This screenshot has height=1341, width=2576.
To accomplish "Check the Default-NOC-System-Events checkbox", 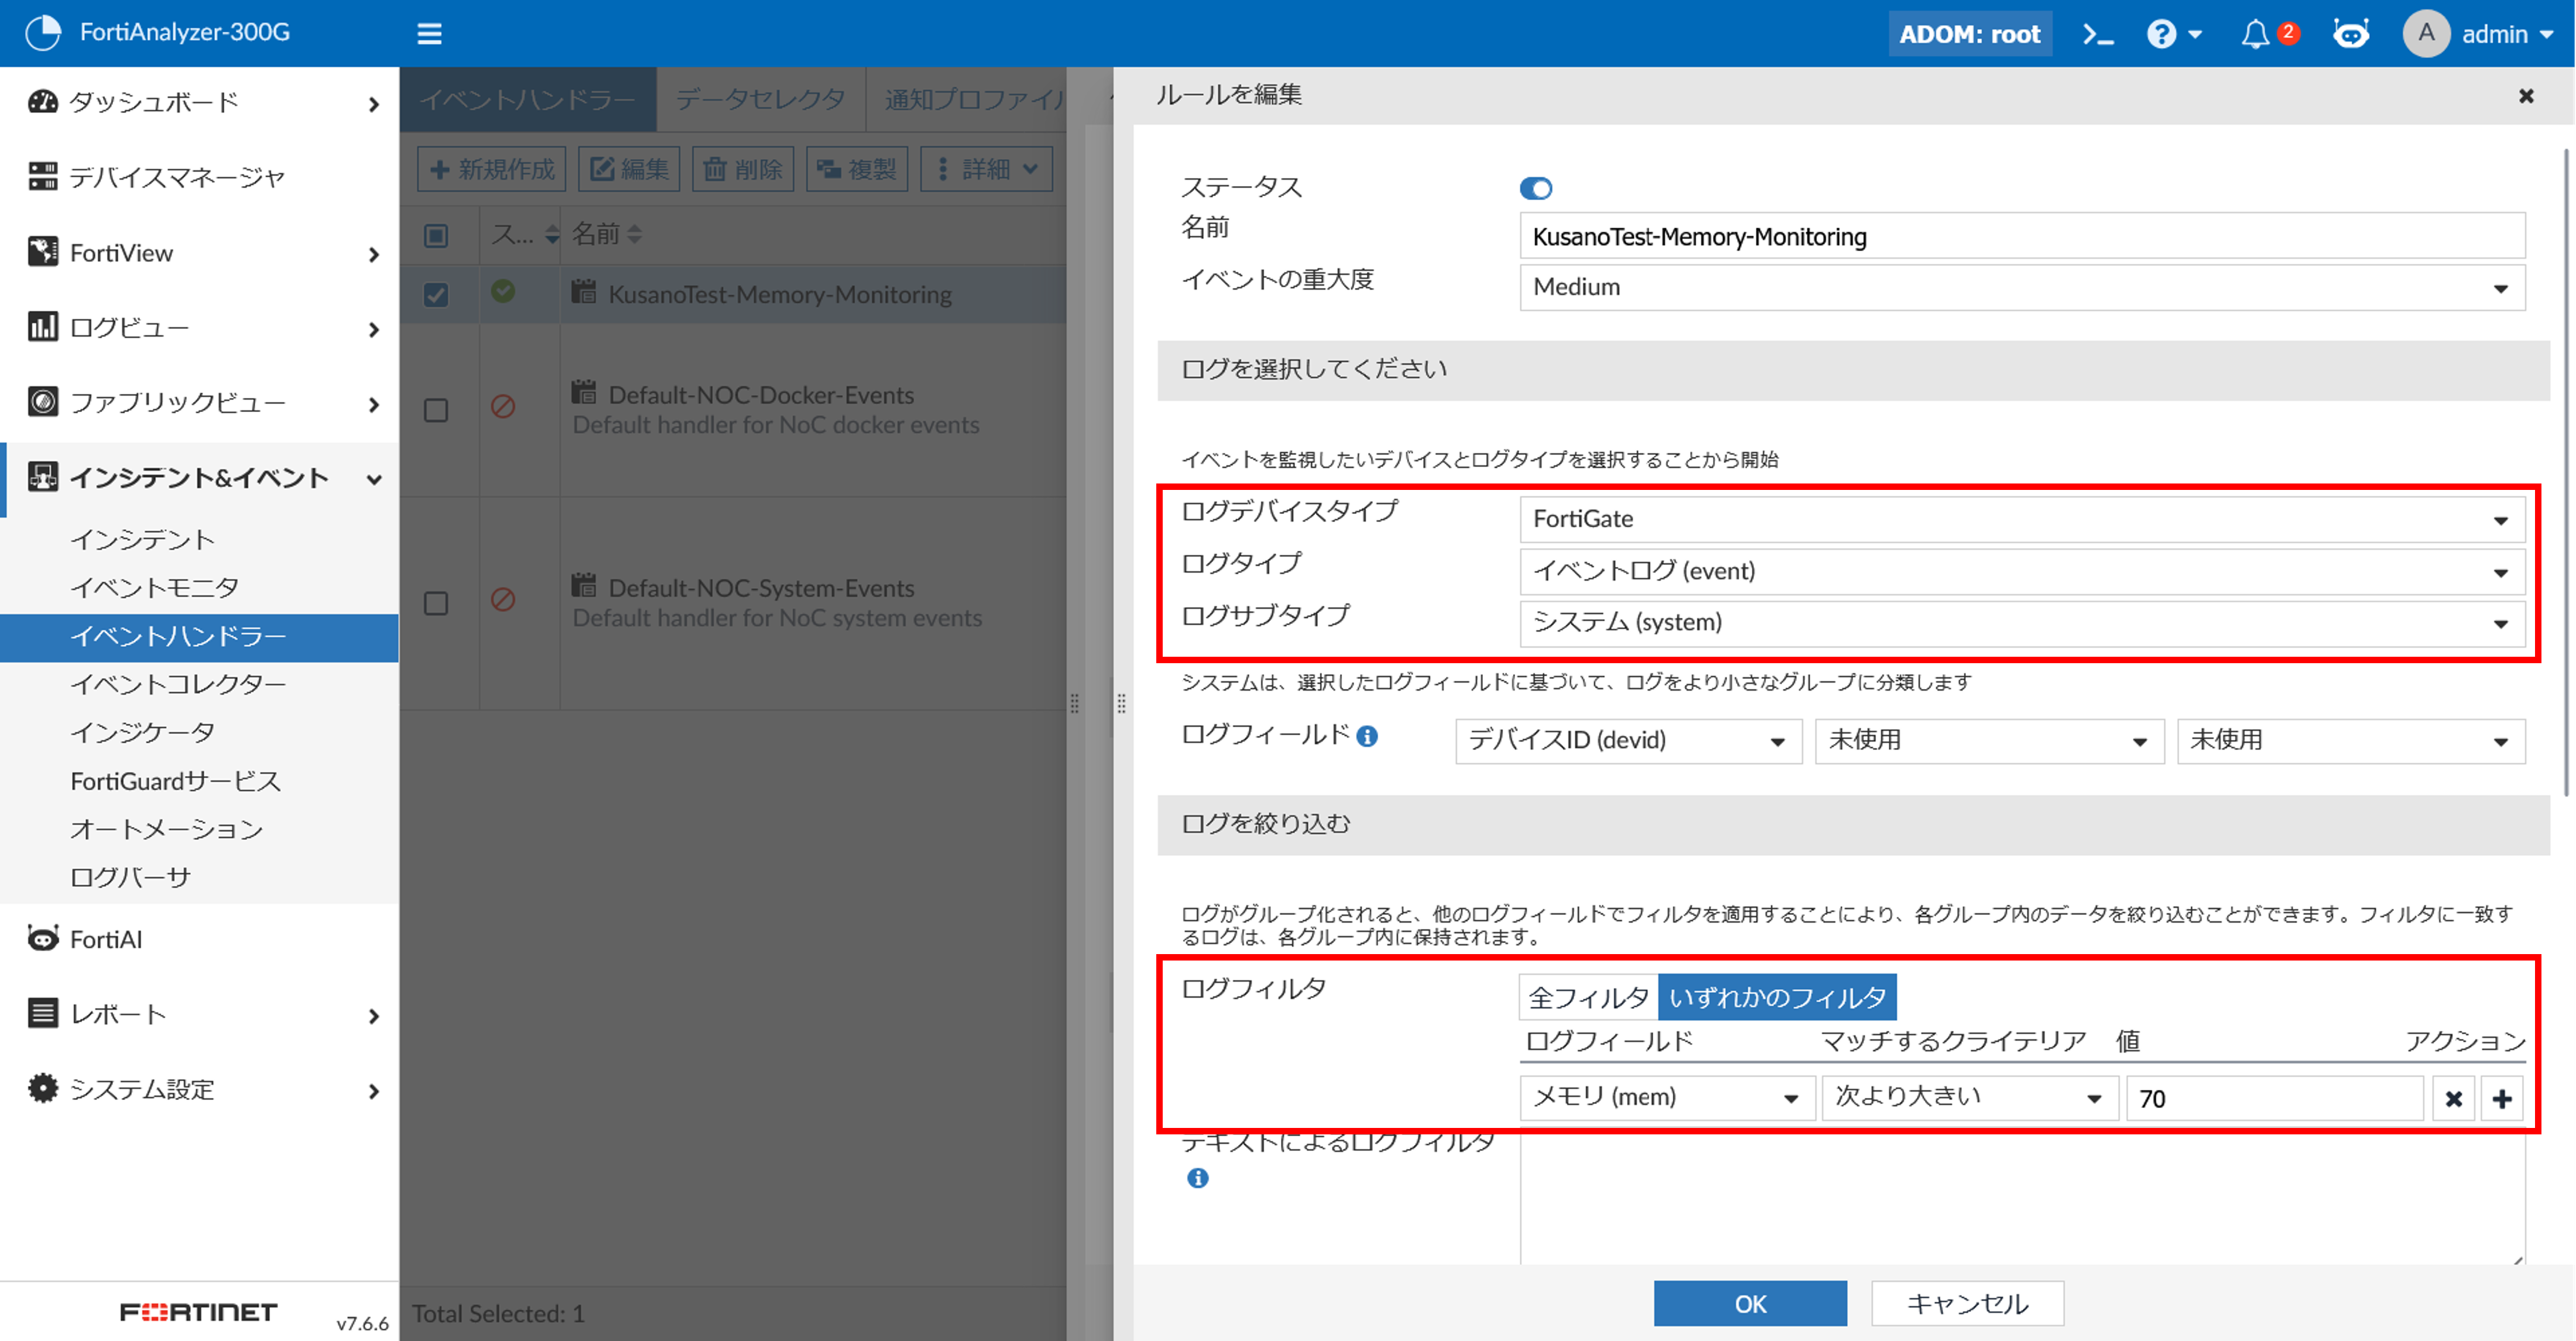I will [x=436, y=603].
